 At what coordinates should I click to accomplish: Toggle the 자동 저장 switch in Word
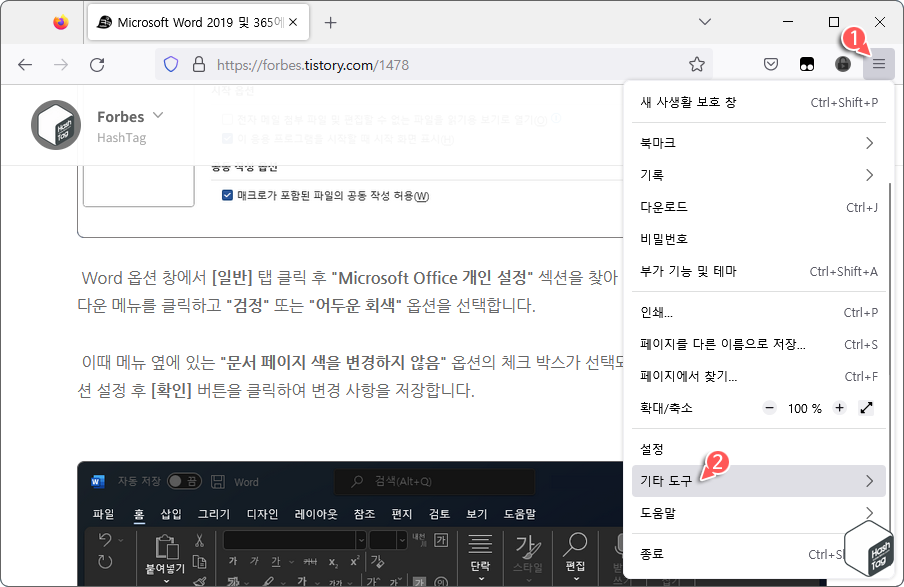(184, 481)
